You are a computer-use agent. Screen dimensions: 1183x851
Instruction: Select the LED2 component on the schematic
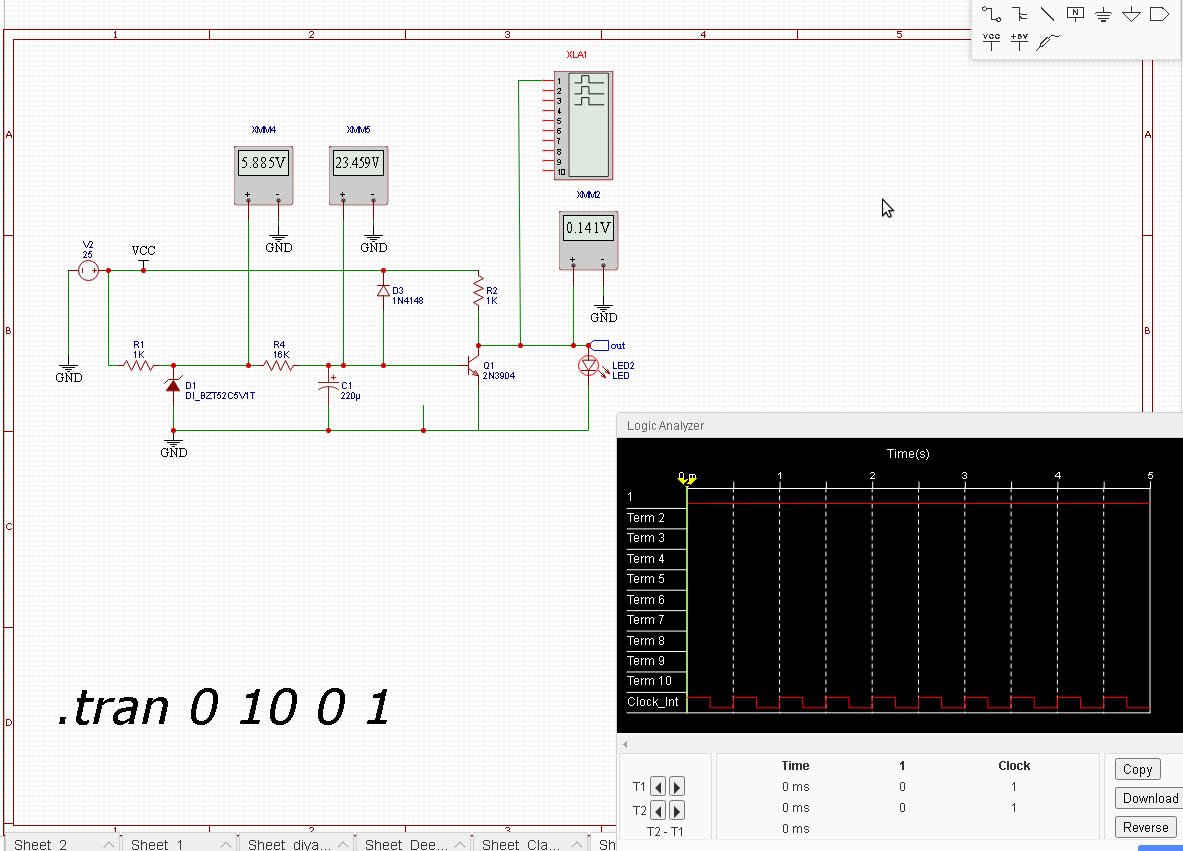click(x=589, y=367)
